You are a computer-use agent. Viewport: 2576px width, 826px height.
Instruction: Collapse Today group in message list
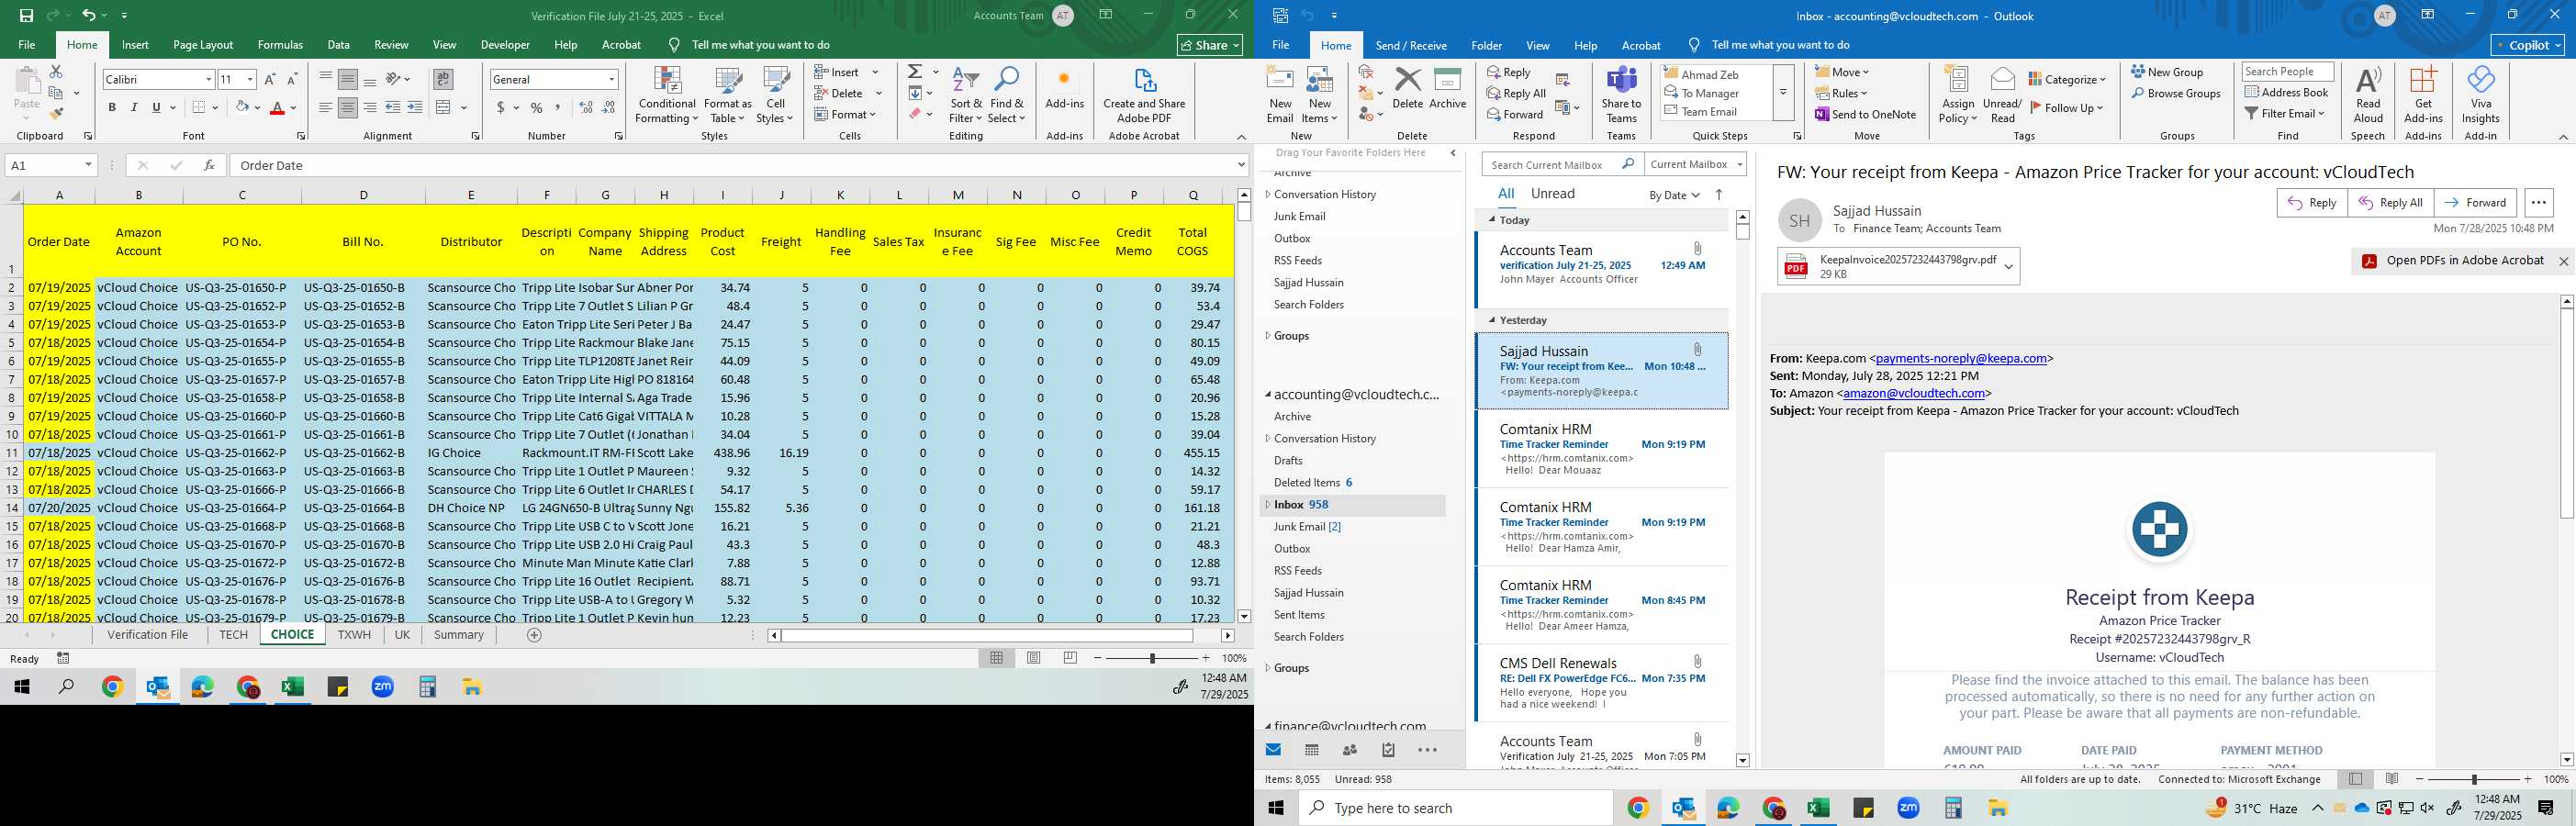(1492, 220)
